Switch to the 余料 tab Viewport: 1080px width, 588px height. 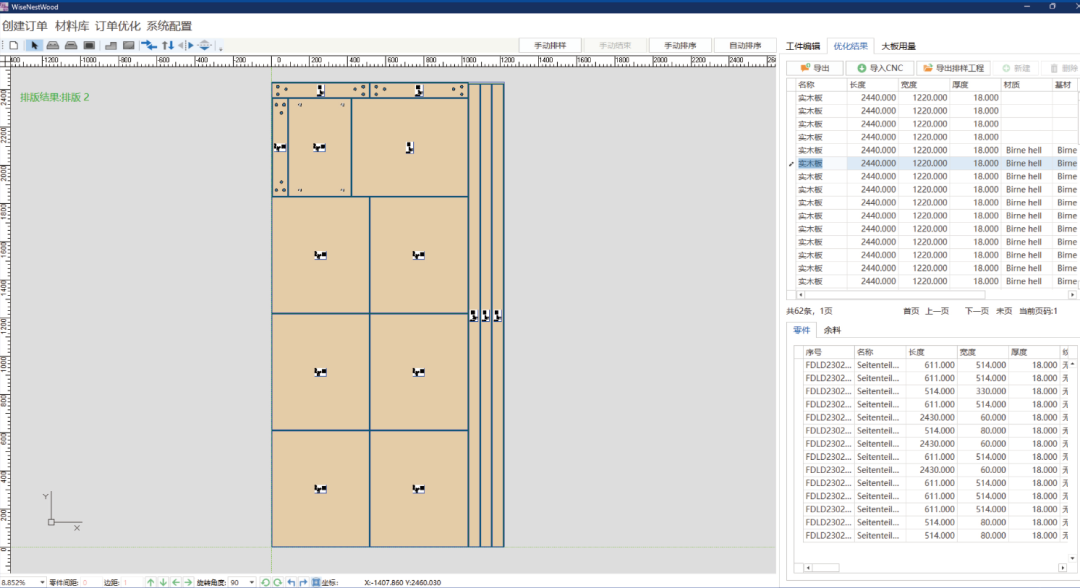pyautogui.click(x=832, y=330)
